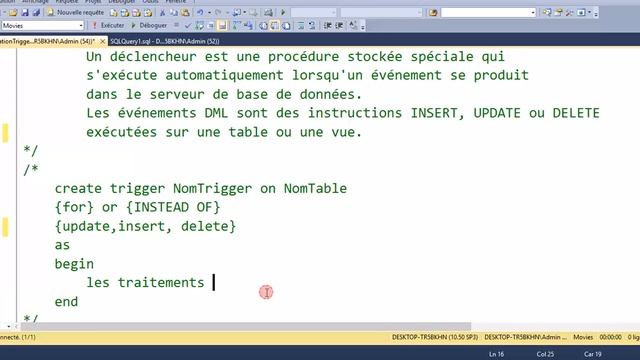This screenshot has height=360, width=640.
Task: Undo the last edit
Action: [x=200, y=13]
